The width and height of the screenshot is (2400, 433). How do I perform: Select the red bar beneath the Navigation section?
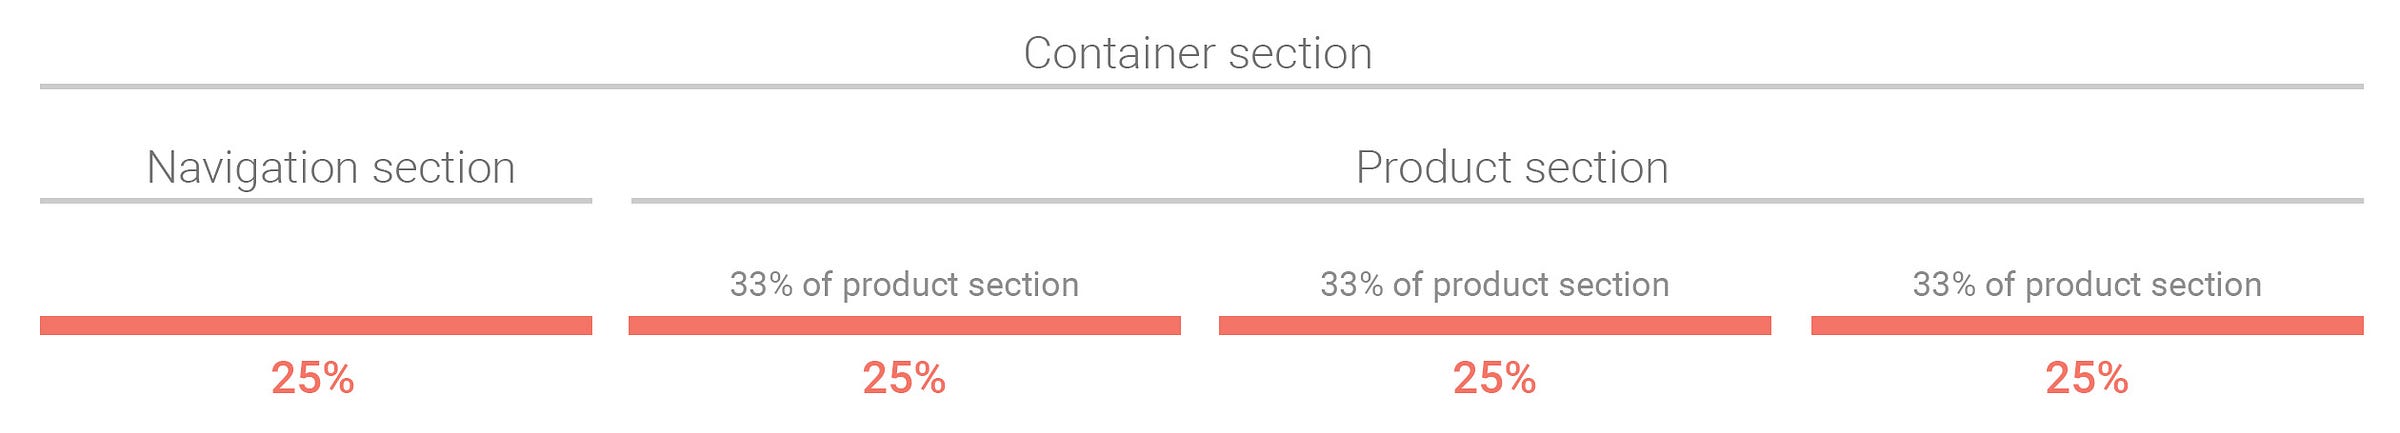tap(316, 326)
